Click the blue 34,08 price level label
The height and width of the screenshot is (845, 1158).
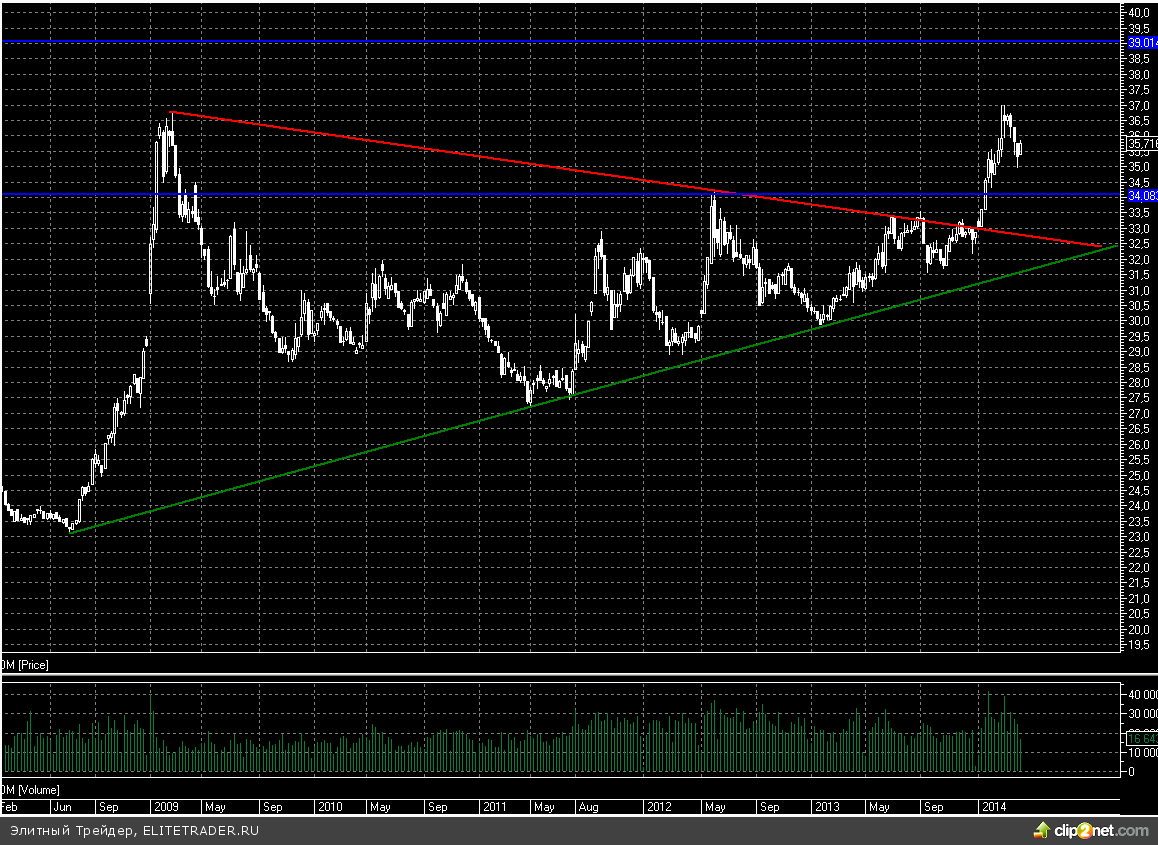[x=1142, y=196]
